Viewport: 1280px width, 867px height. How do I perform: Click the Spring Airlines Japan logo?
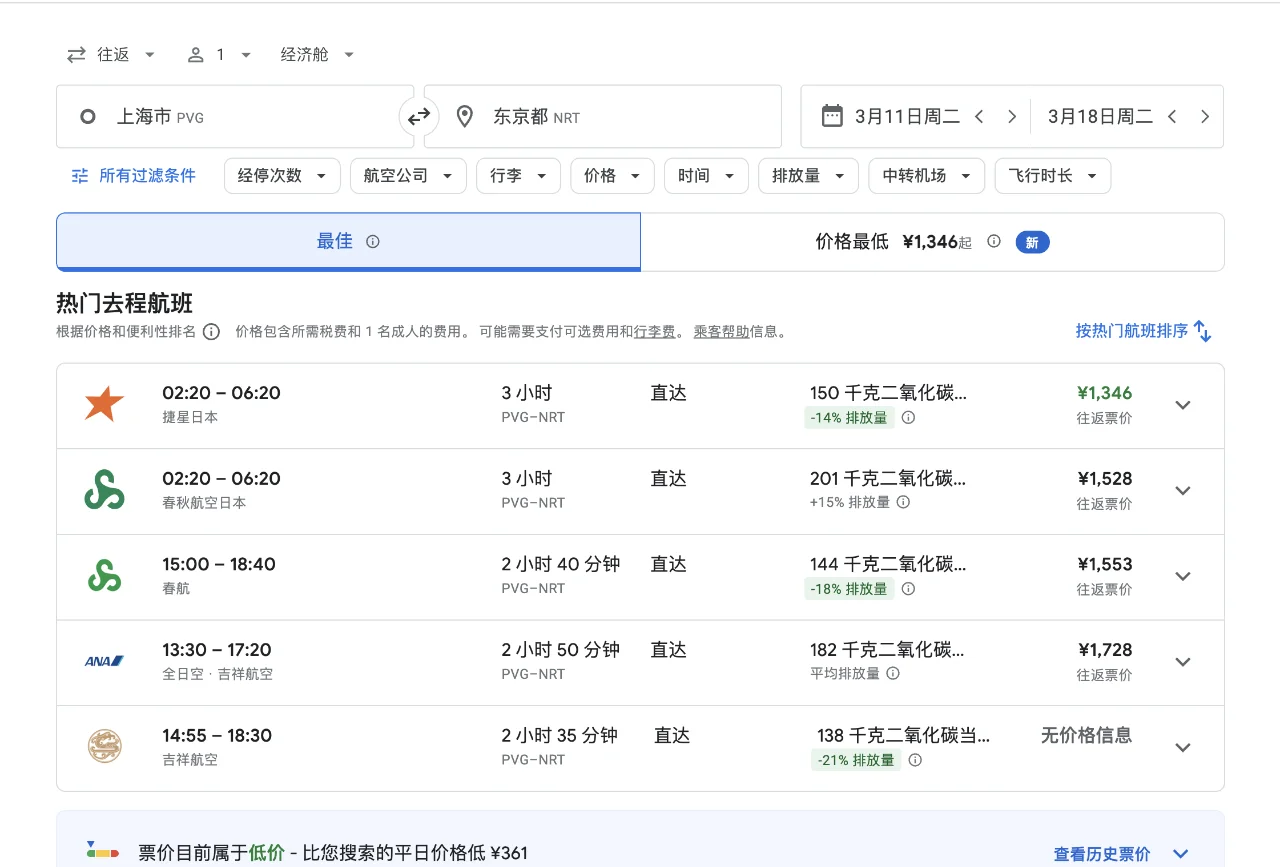[x=104, y=490]
